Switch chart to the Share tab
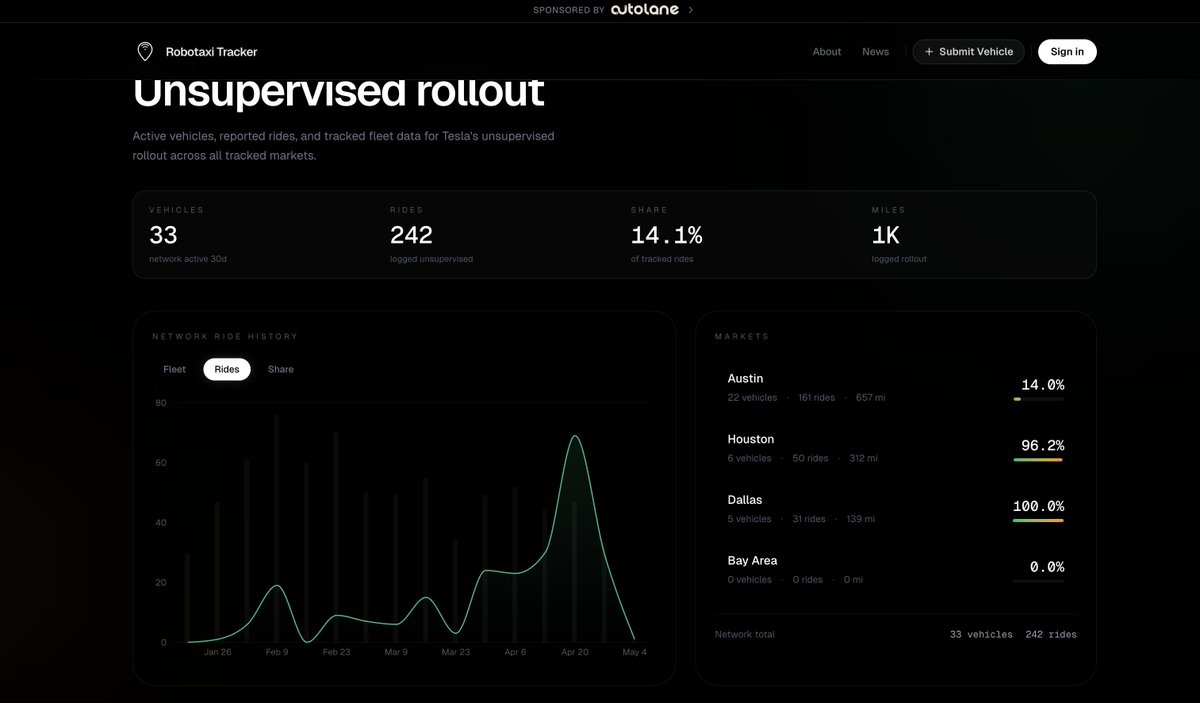 [281, 369]
